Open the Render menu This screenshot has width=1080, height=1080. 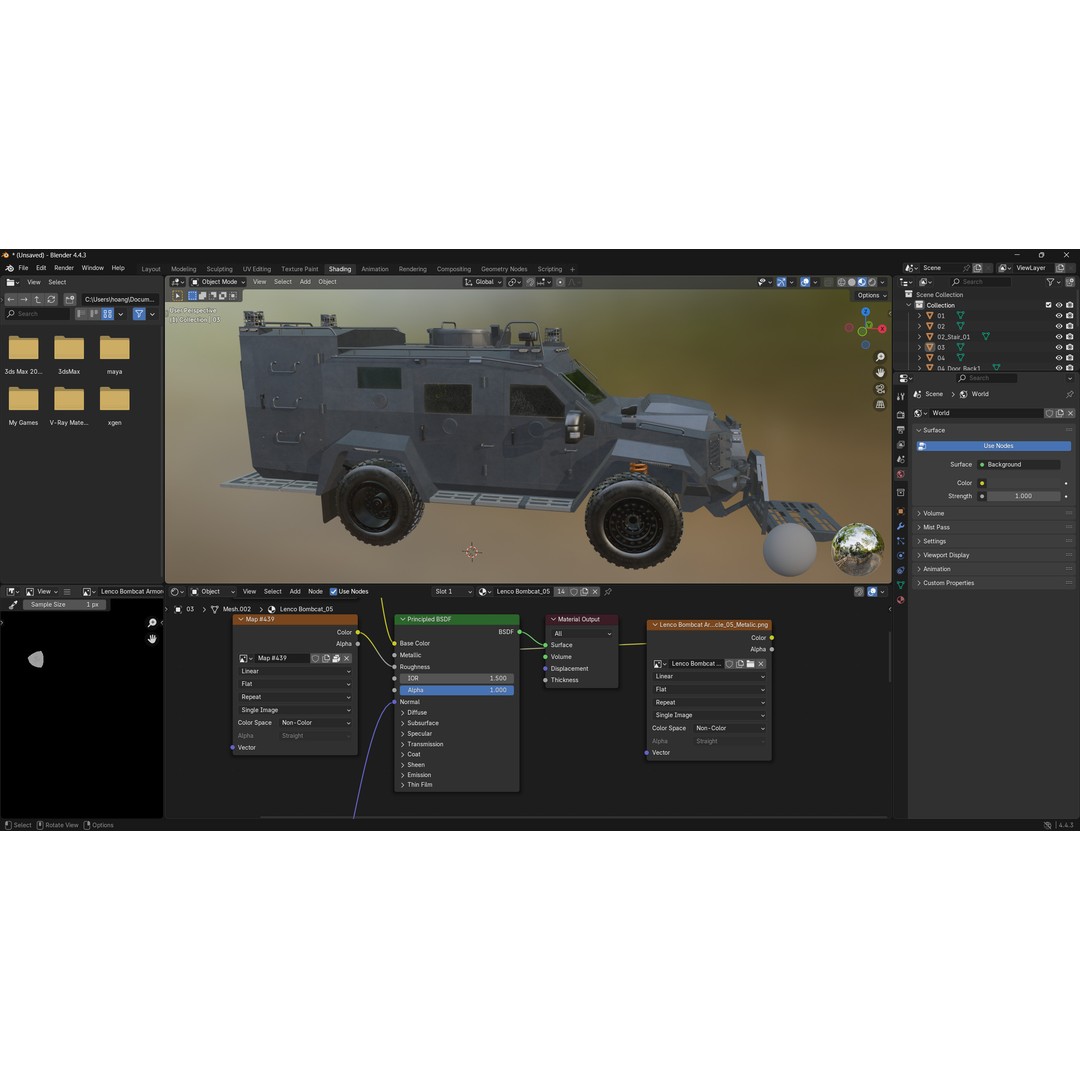pos(64,268)
